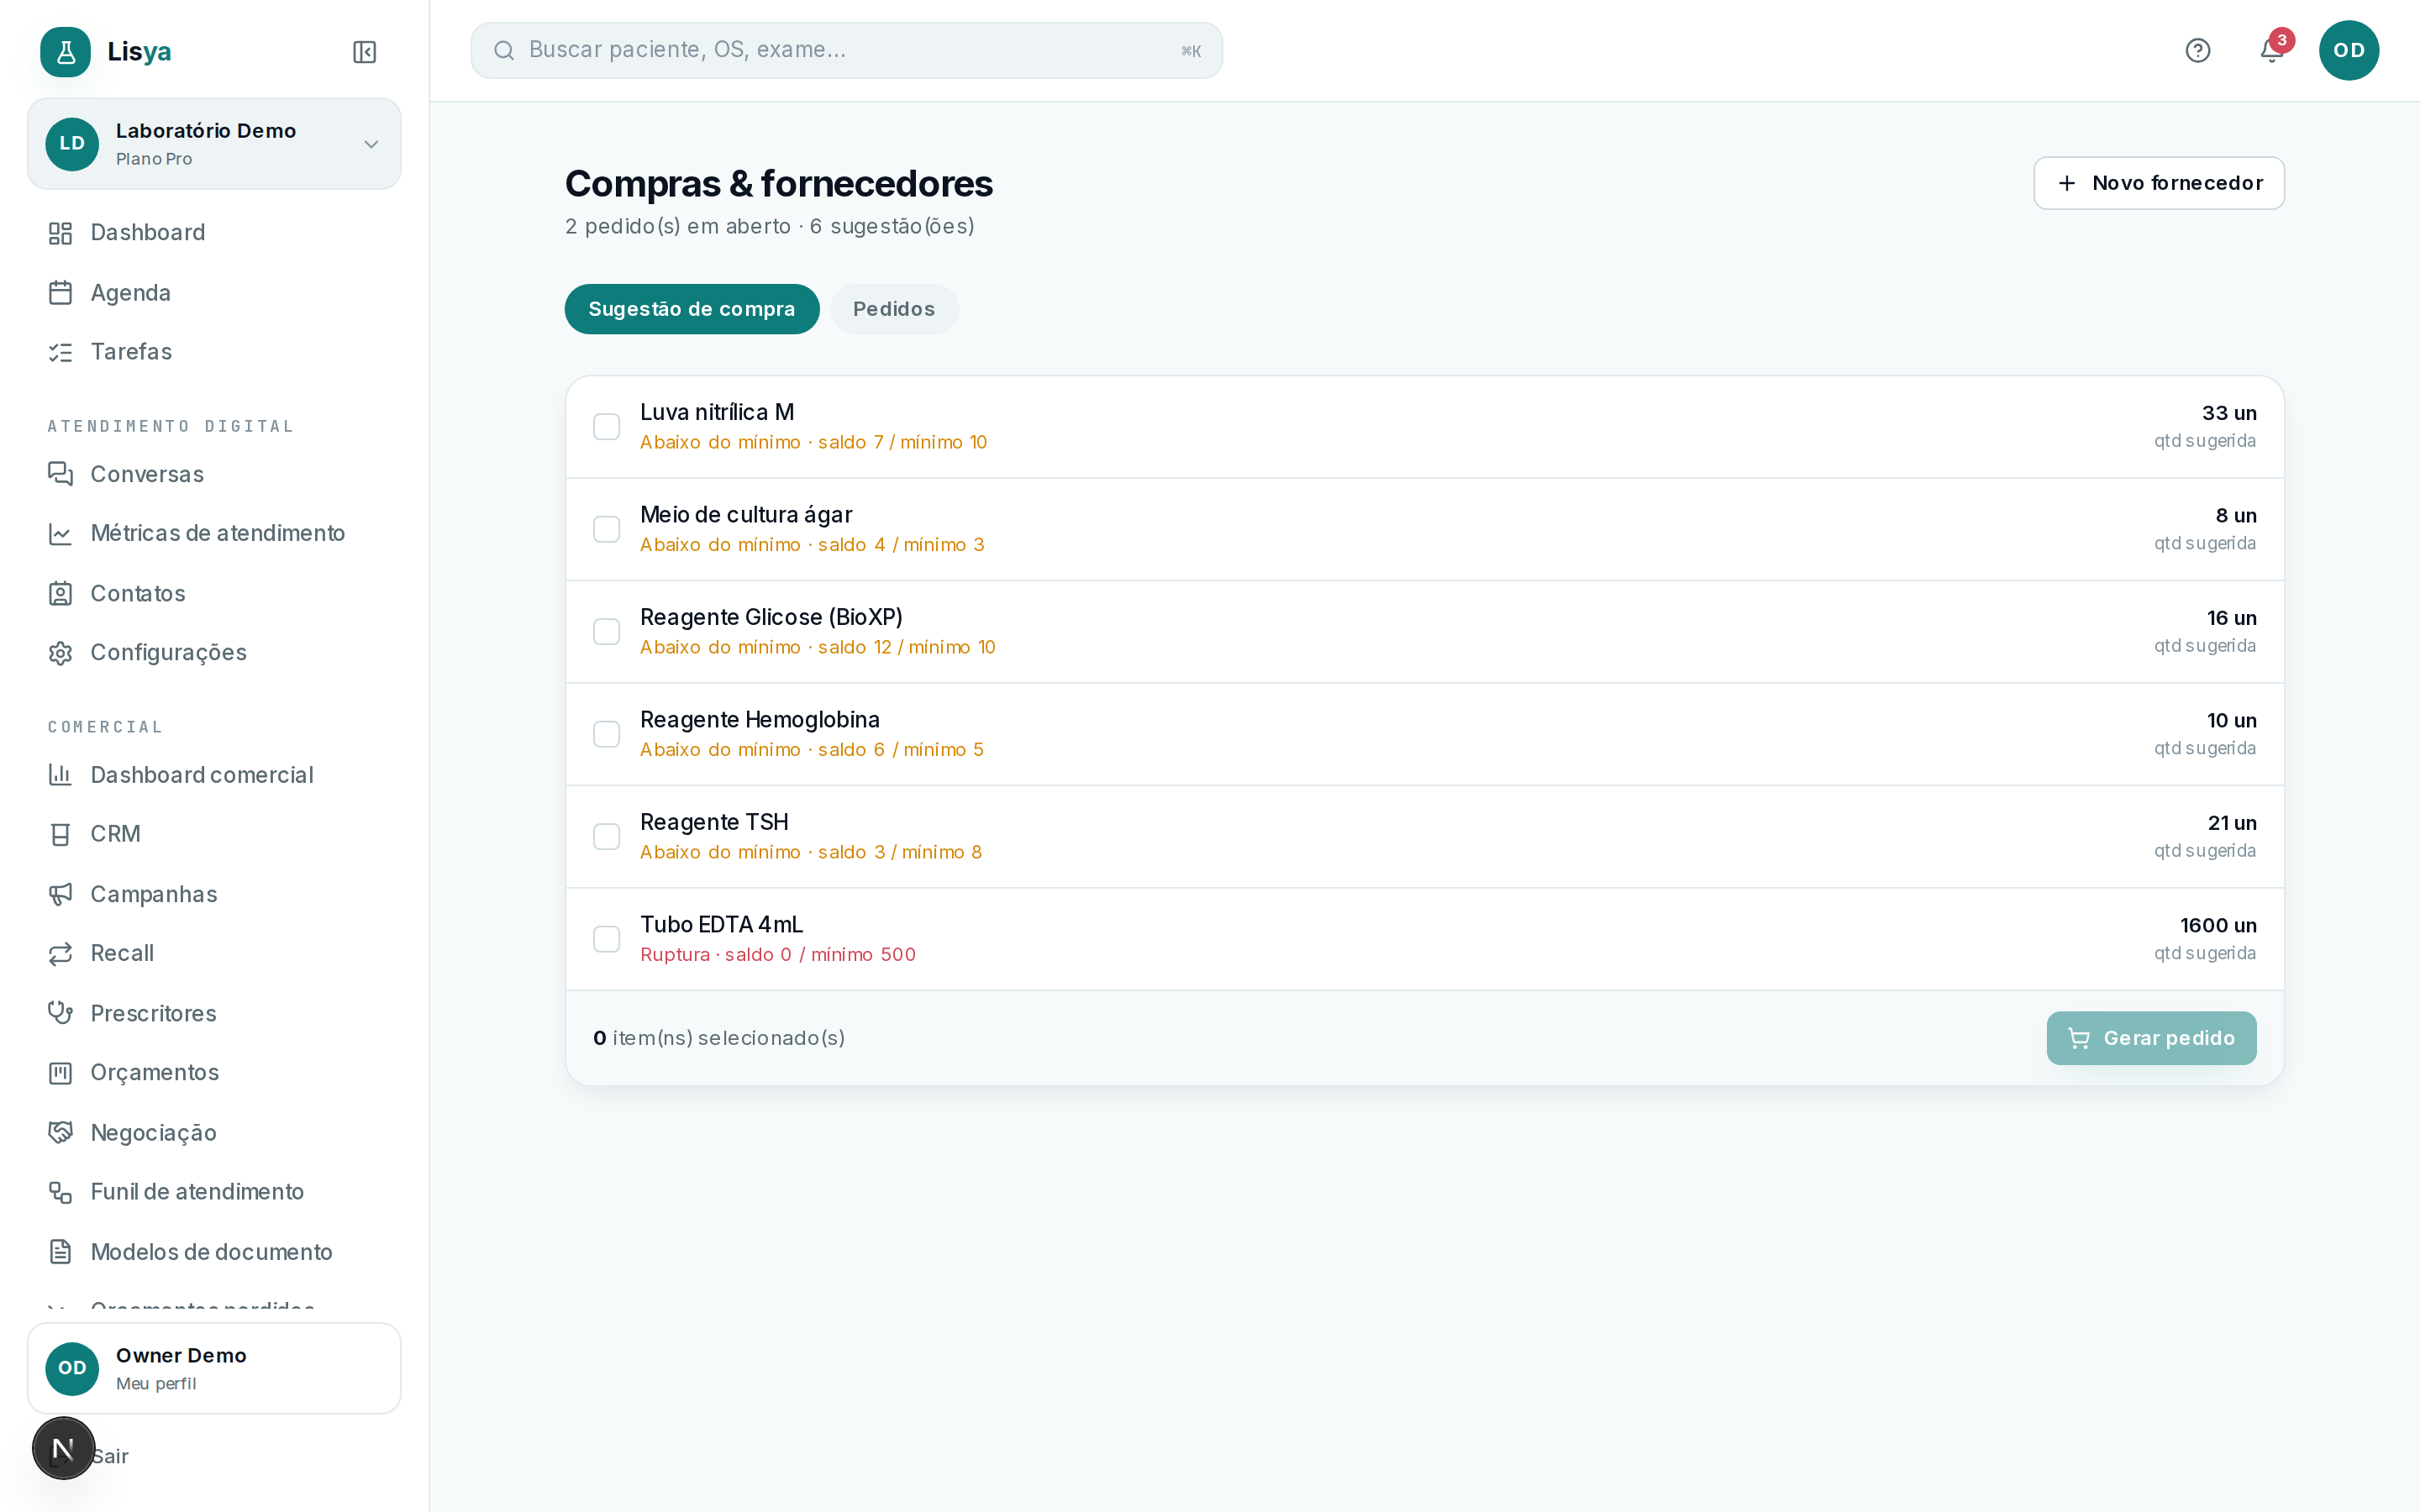Click the Dashboard grid icon

tap(60, 233)
